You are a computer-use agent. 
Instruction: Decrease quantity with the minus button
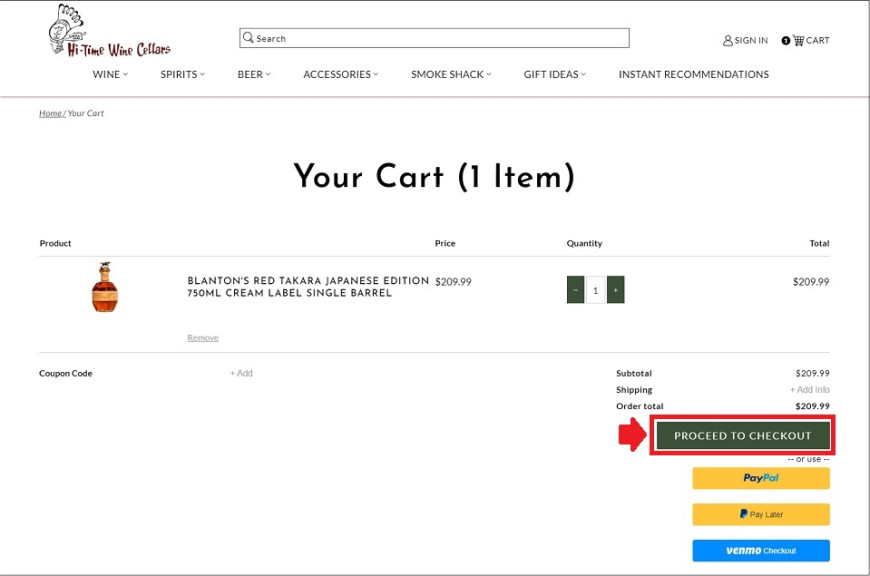(x=575, y=290)
